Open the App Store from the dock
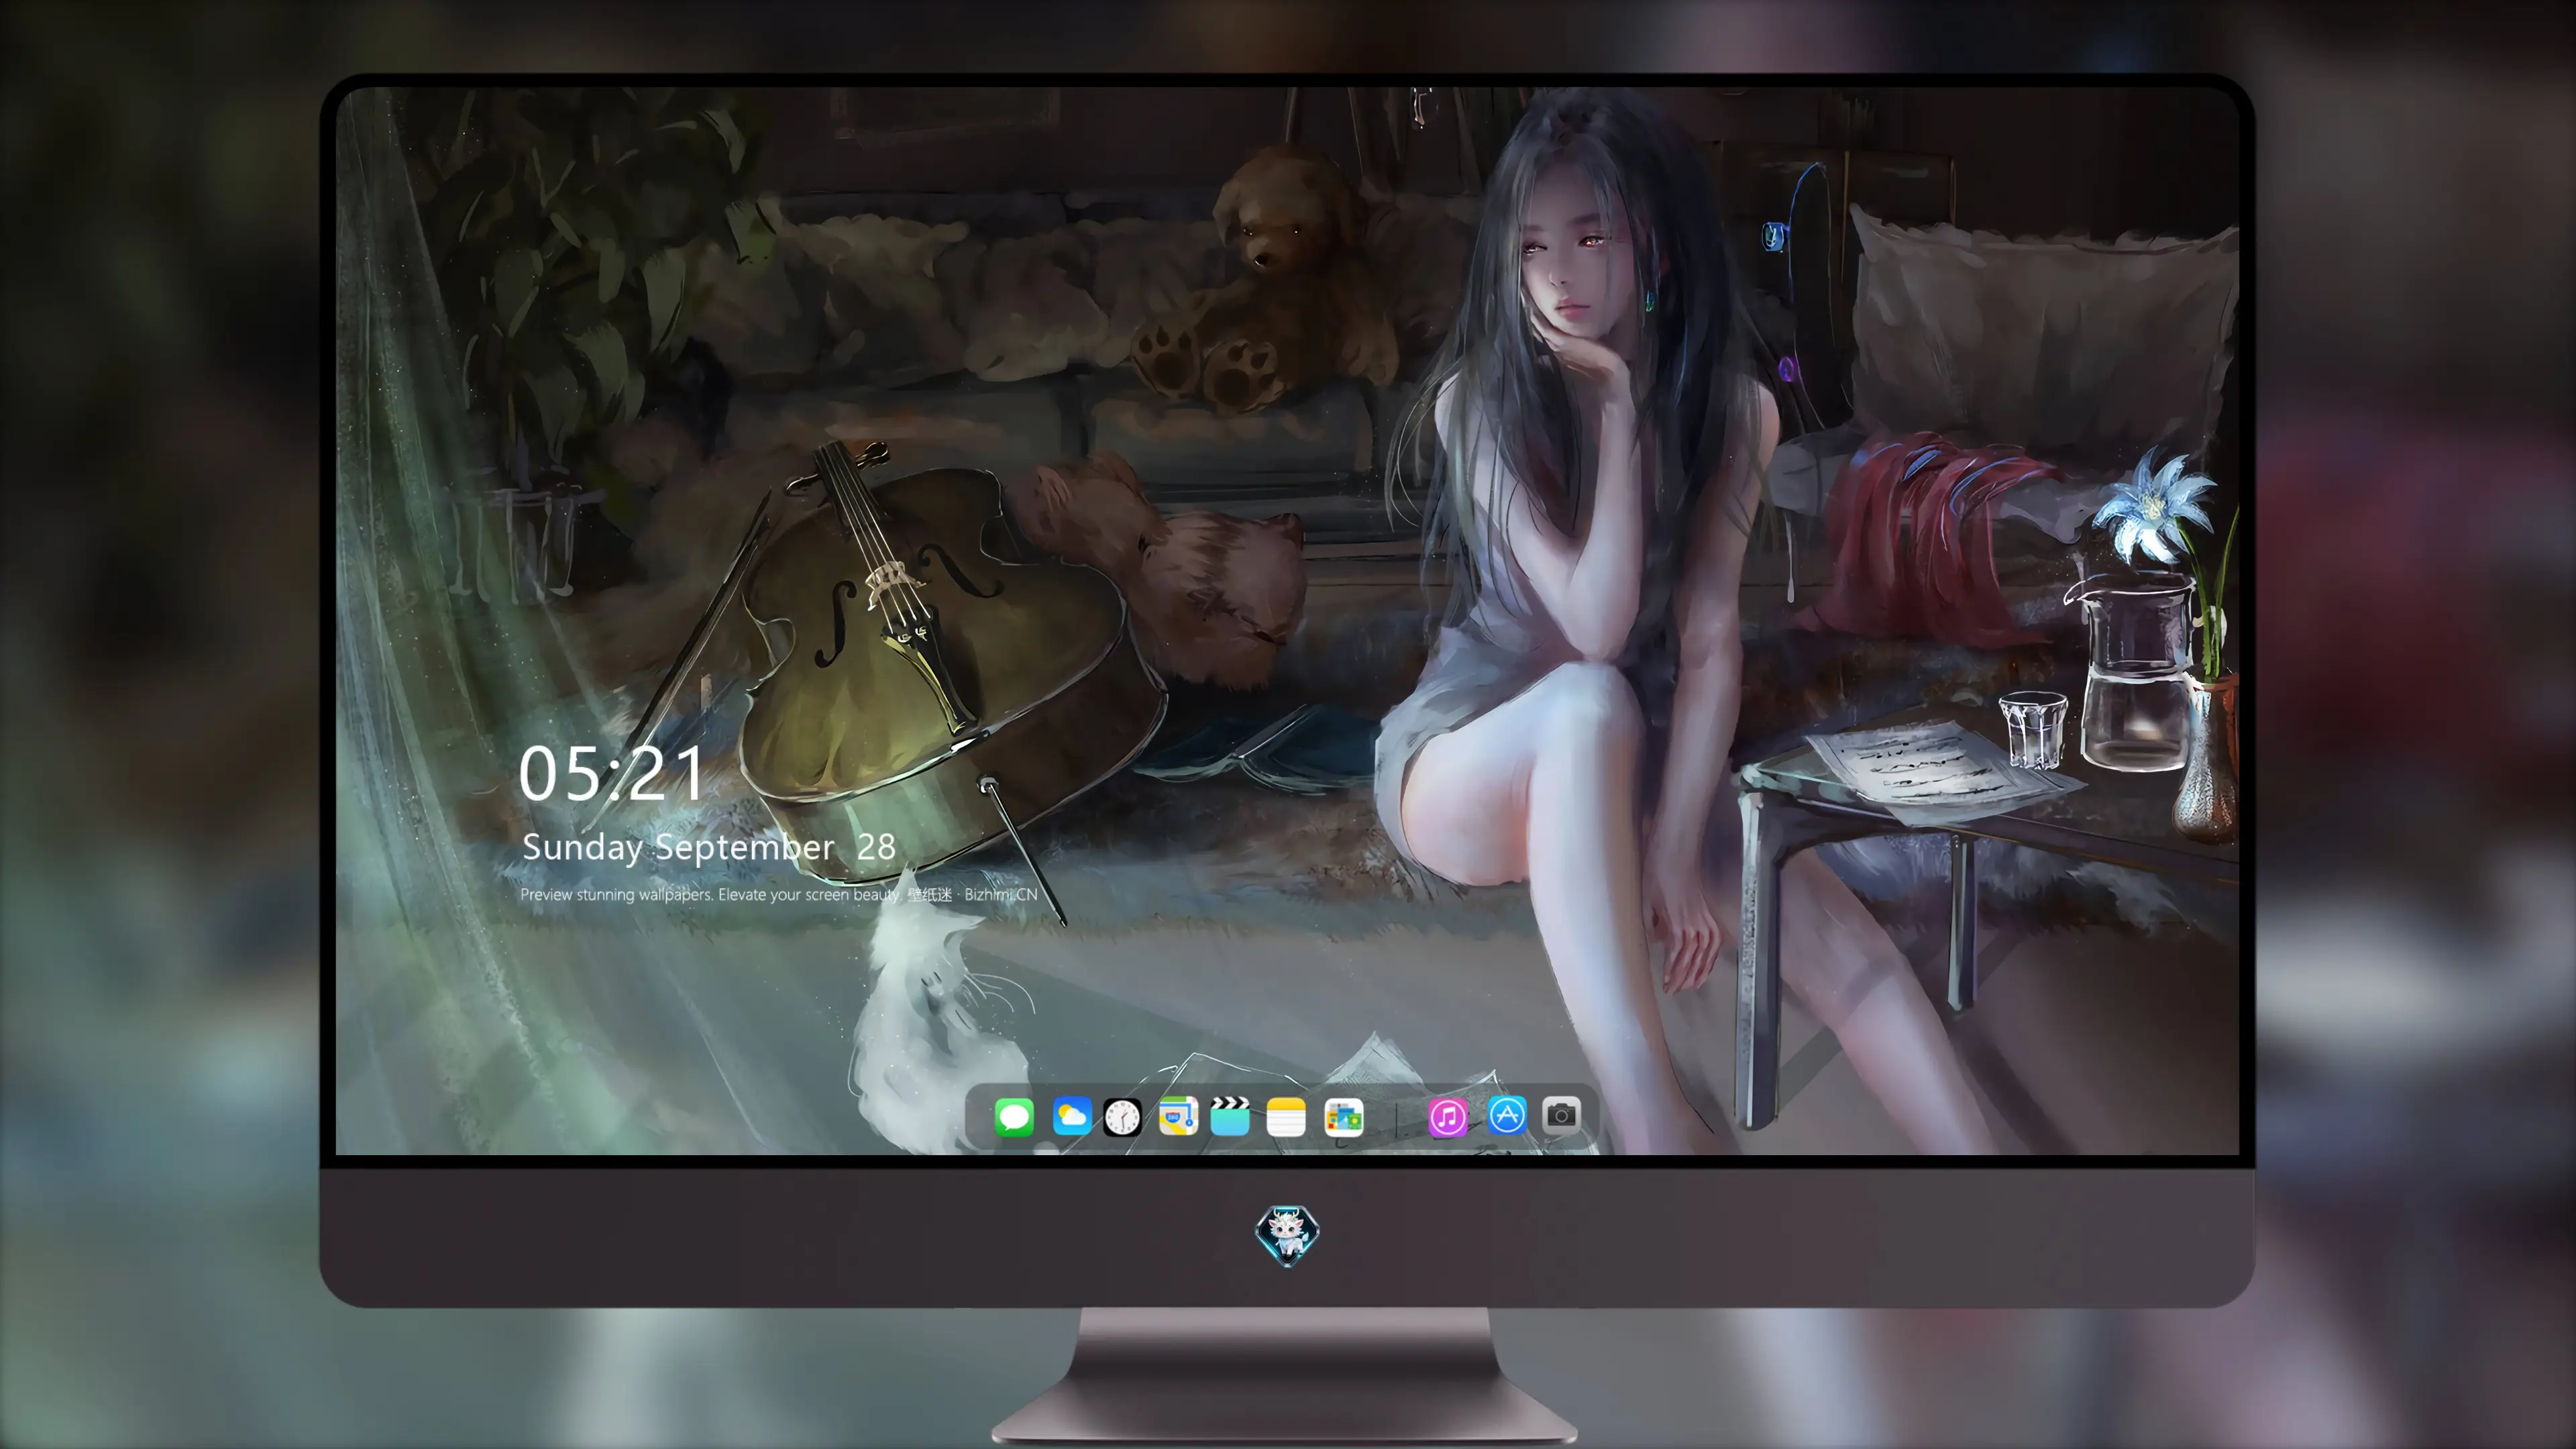2576x1449 pixels. pos(1507,1116)
